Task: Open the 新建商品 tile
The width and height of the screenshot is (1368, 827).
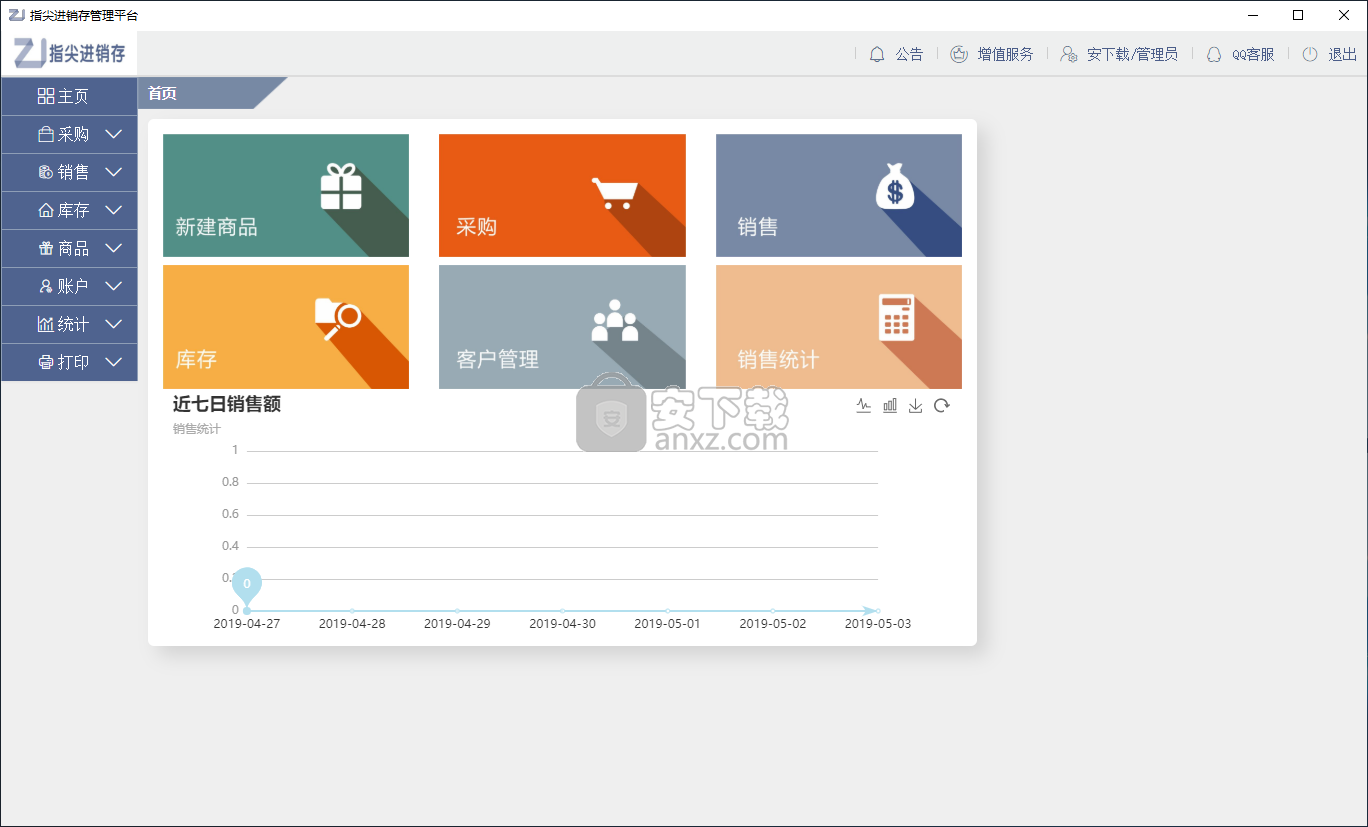Action: click(286, 195)
